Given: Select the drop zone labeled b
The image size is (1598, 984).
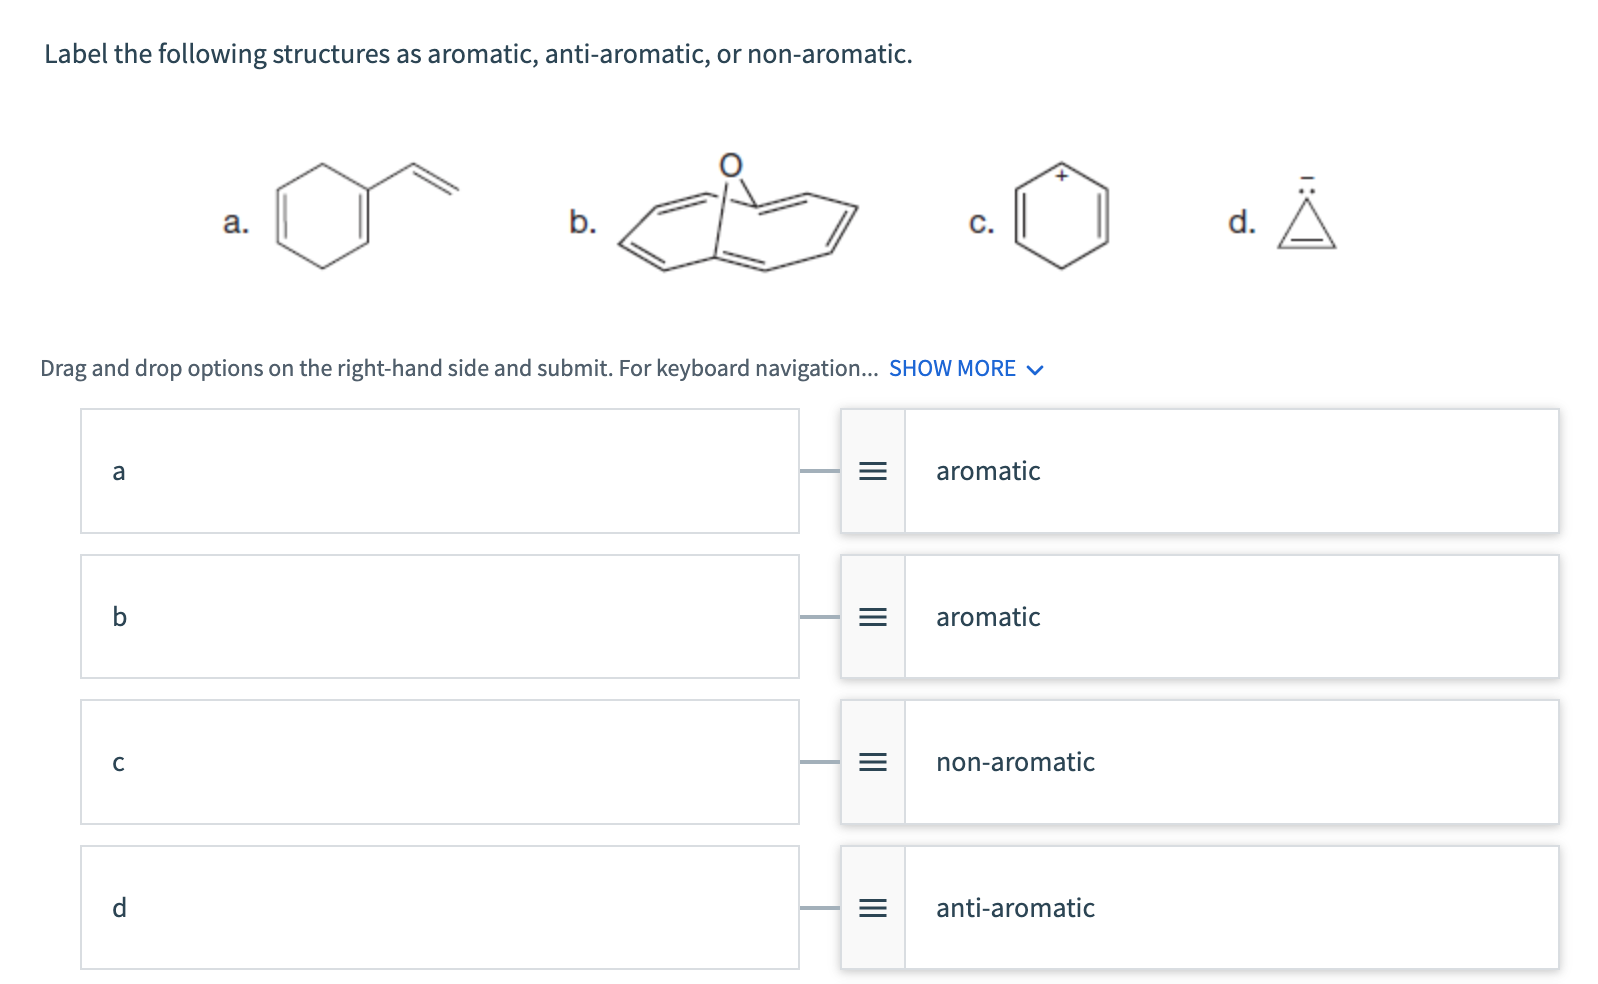Looking at the screenshot, I should [439, 617].
